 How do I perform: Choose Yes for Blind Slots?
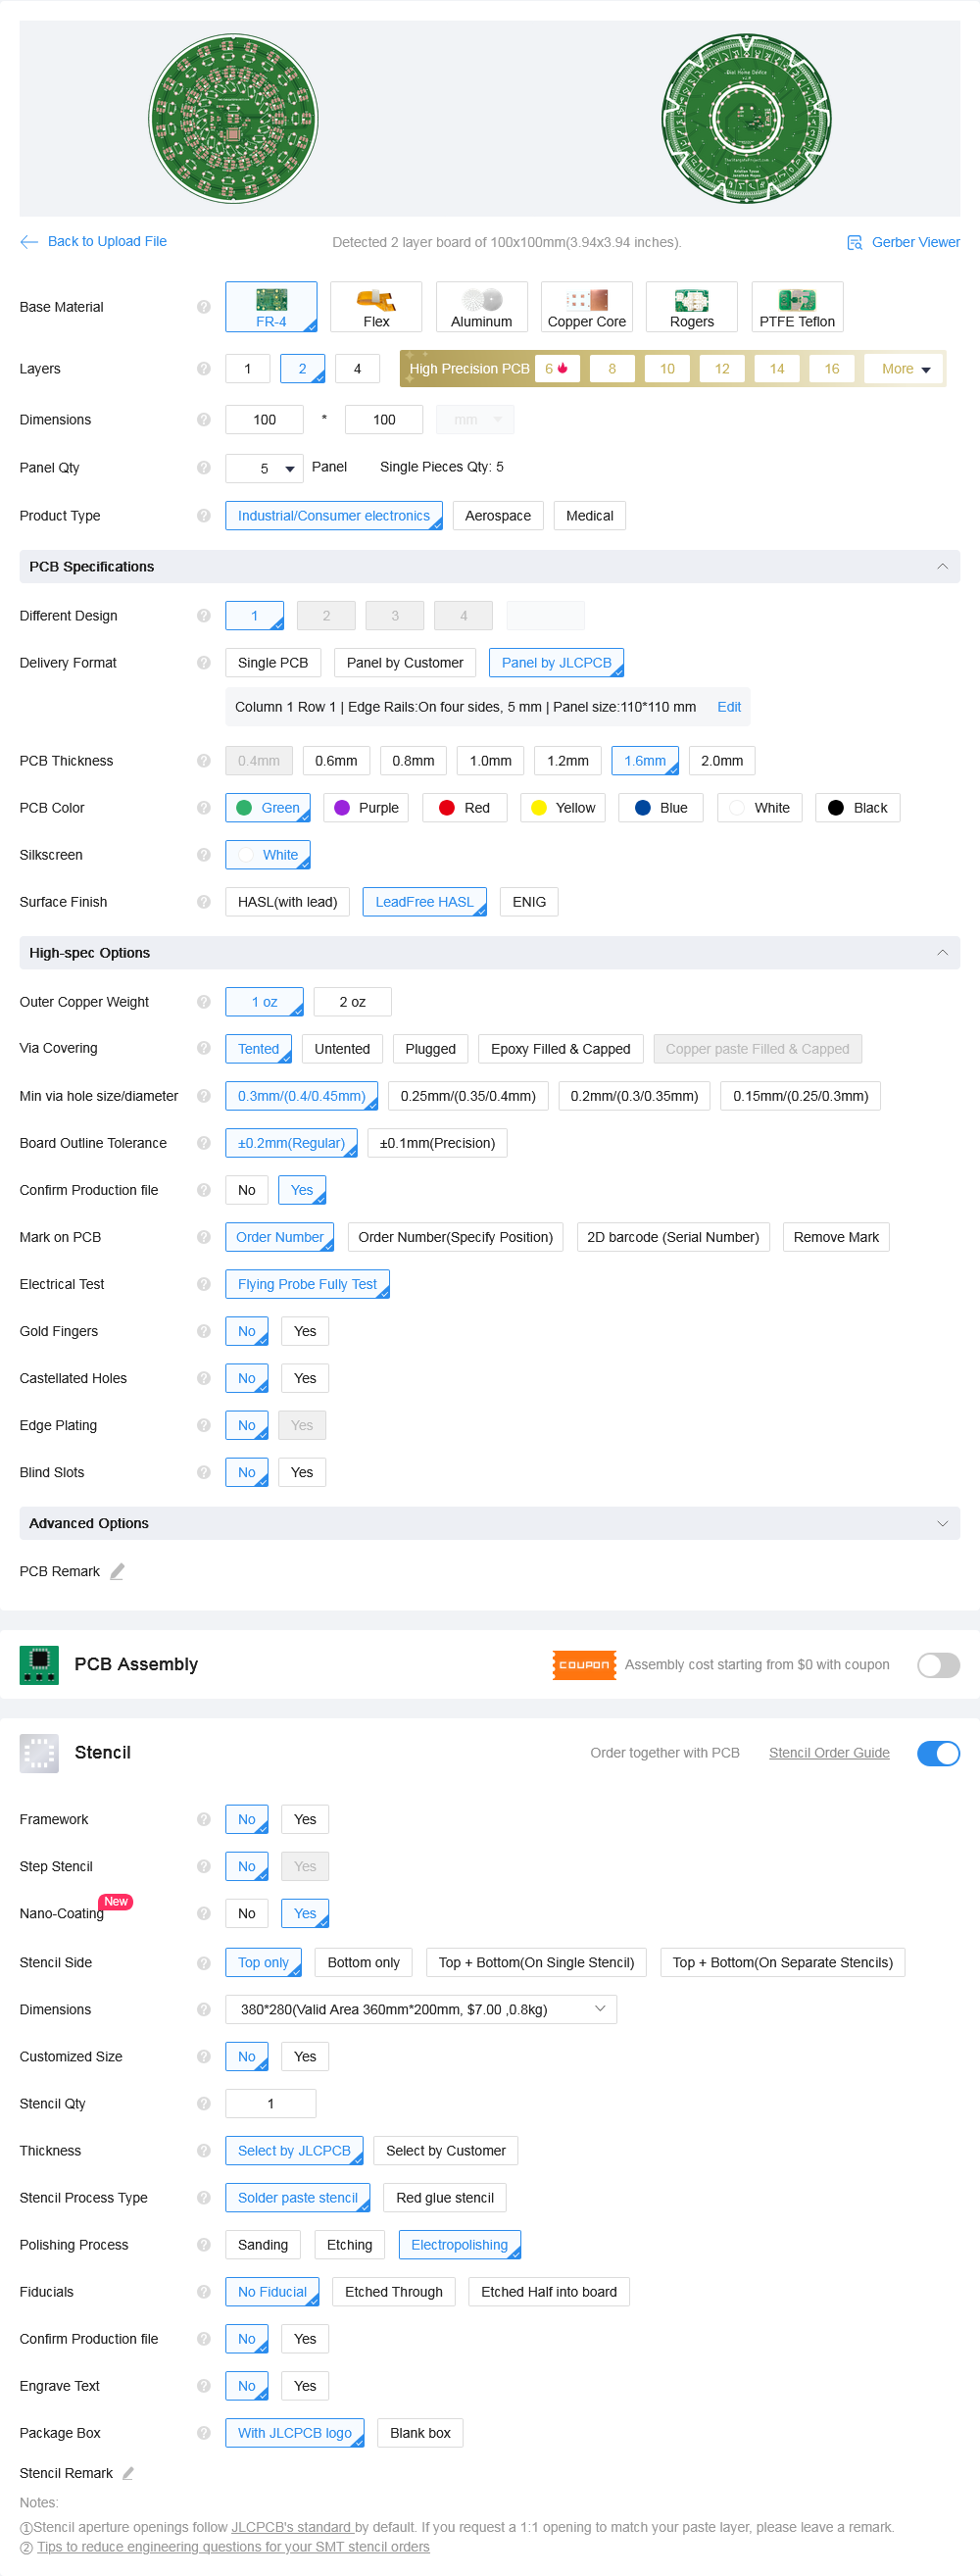302,1472
